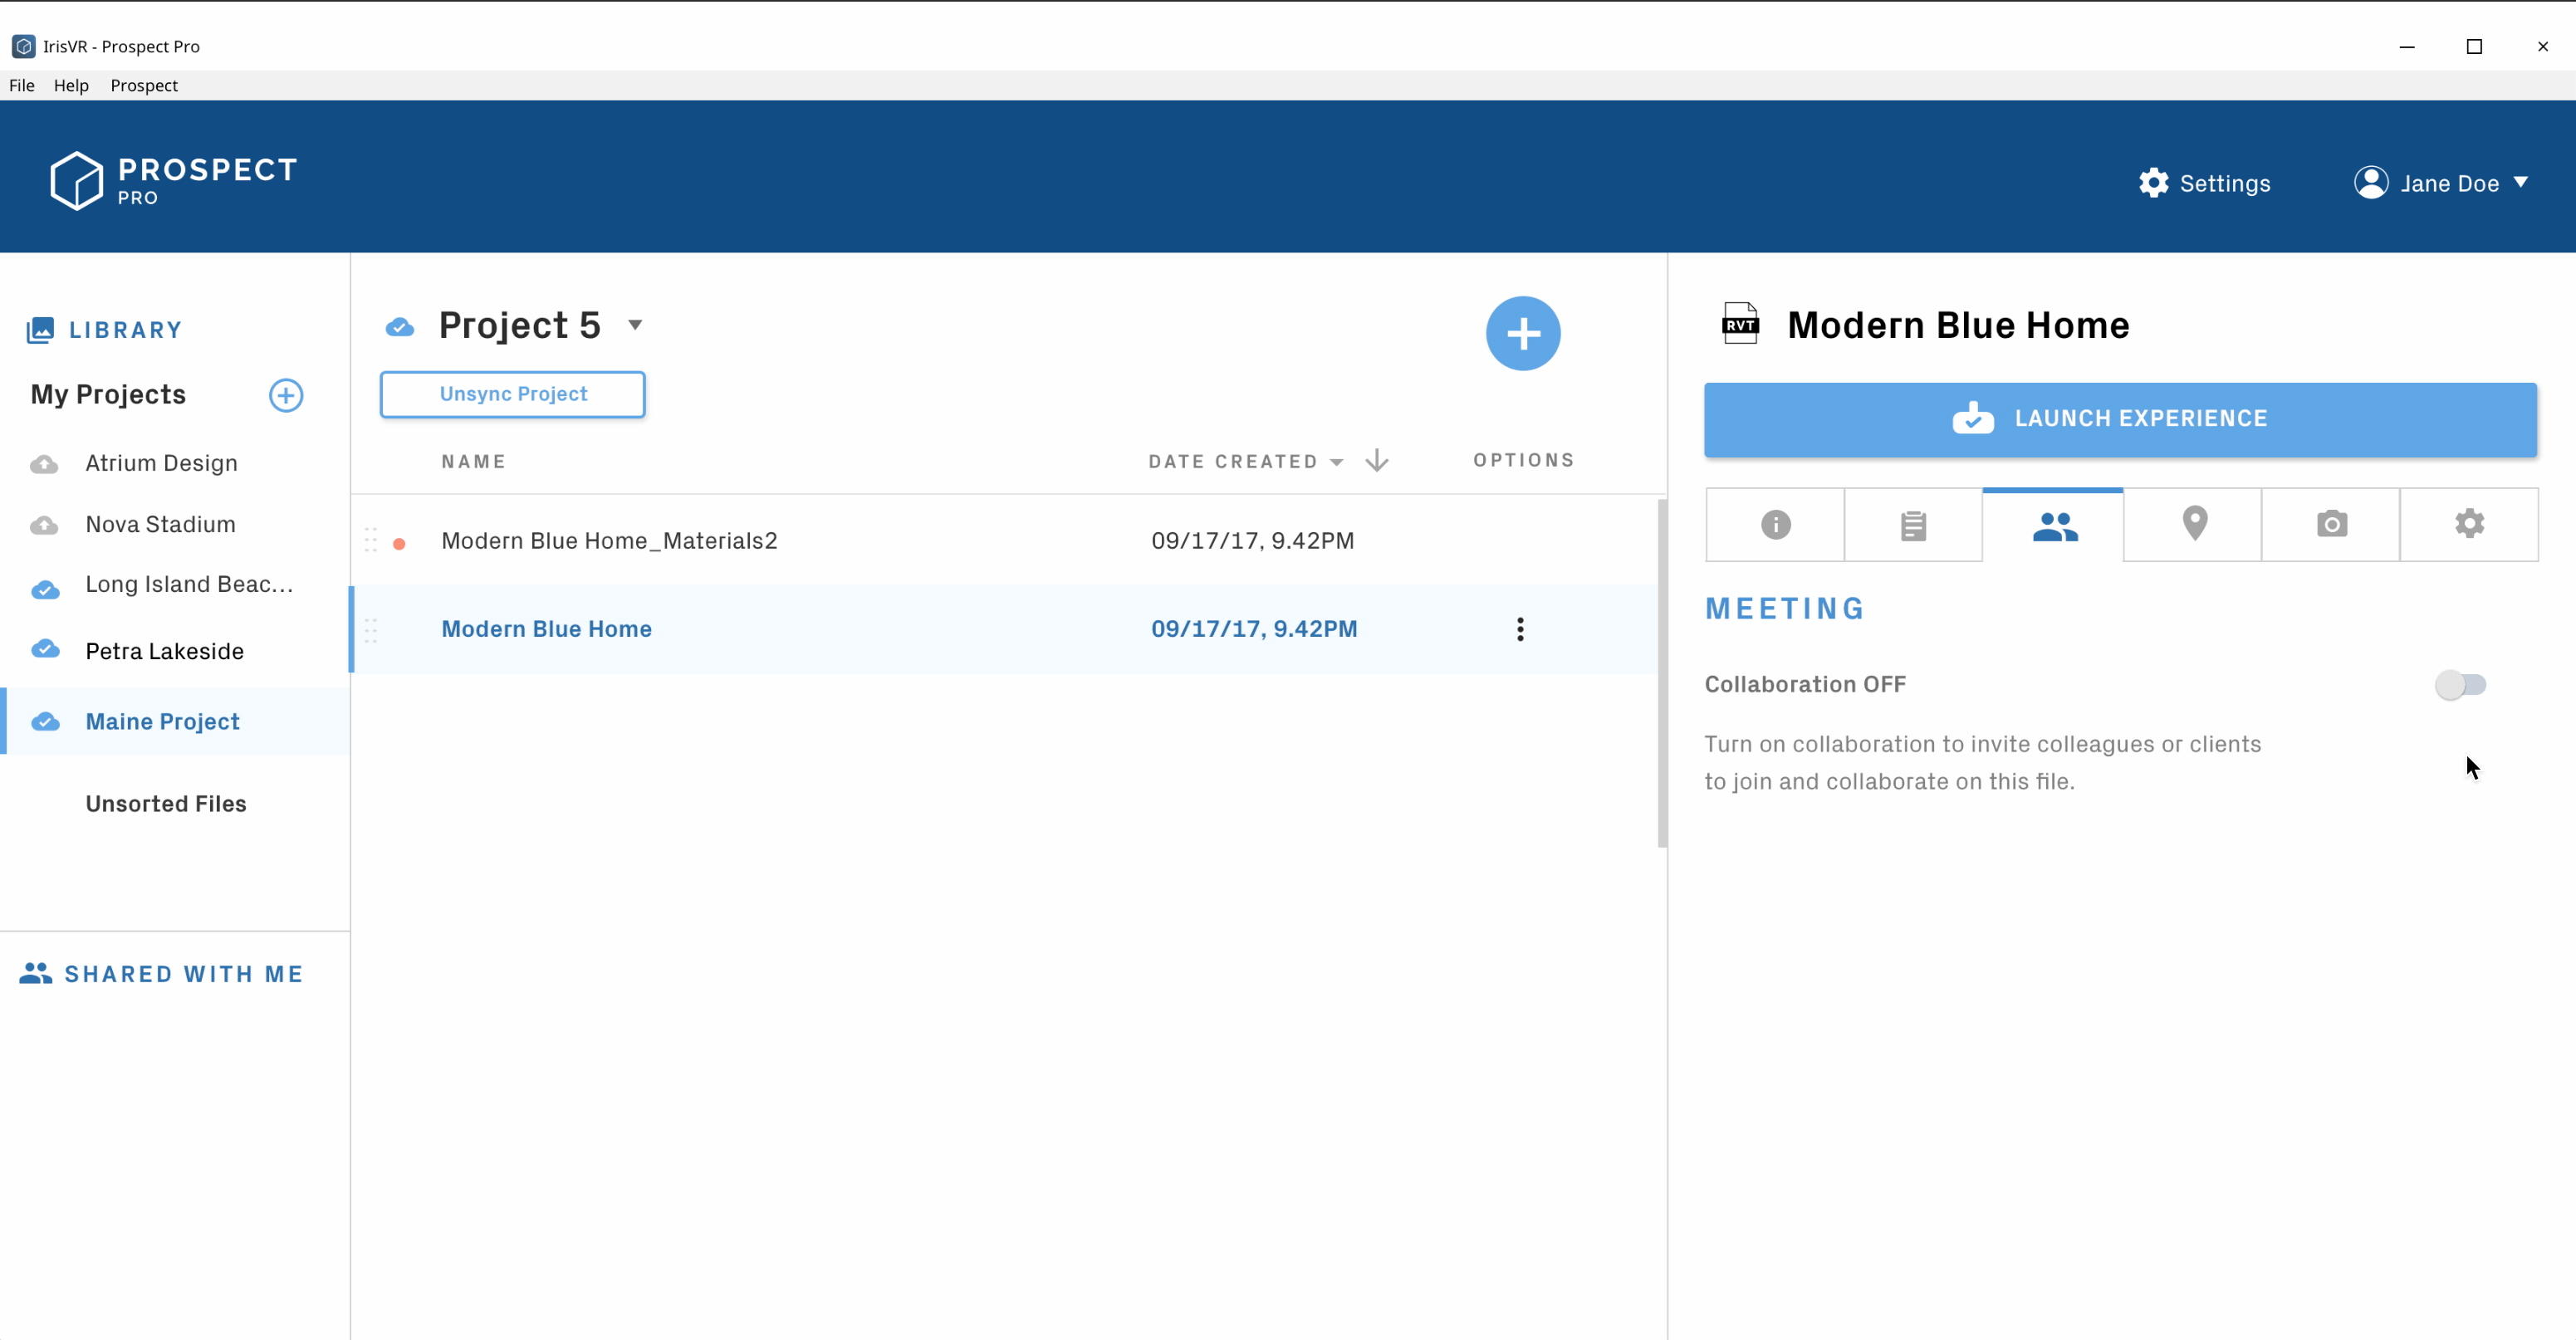
Task: Expand the Project 5 title dropdown
Action: [635, 325]
